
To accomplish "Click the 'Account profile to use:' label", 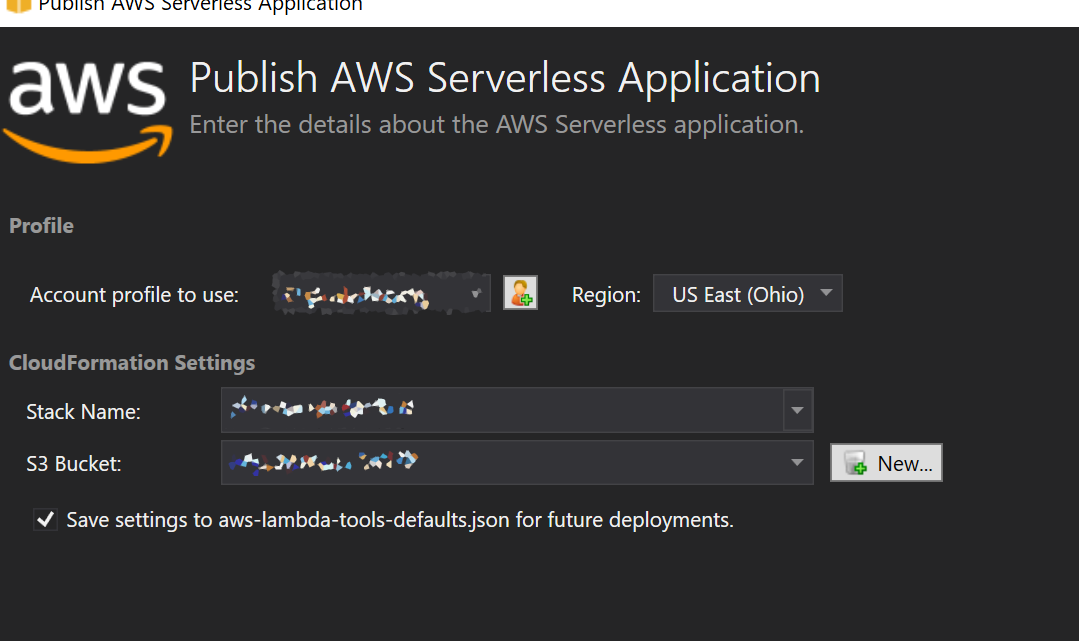I will (134, 295).
